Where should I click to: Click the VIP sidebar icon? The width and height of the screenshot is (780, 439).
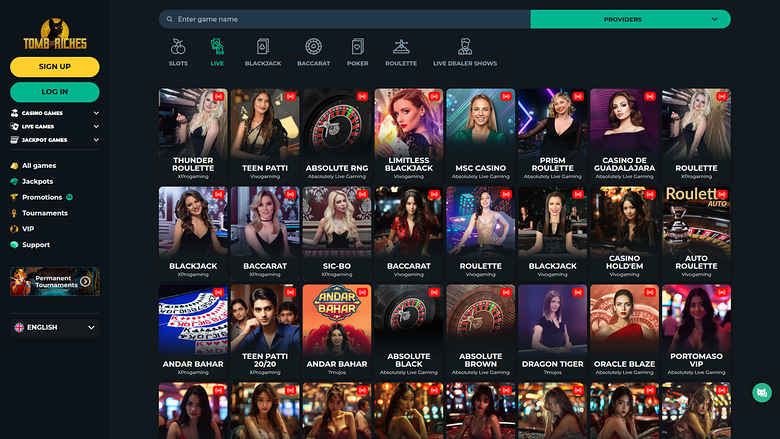click(14, 229)
